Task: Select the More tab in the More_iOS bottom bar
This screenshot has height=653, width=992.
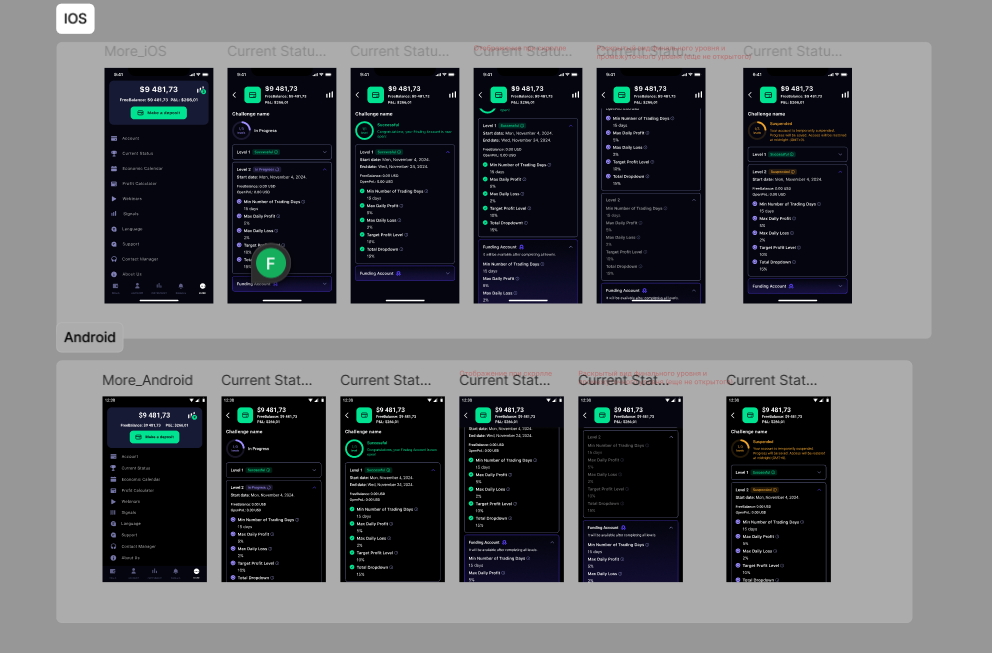Action: [201, 286]
